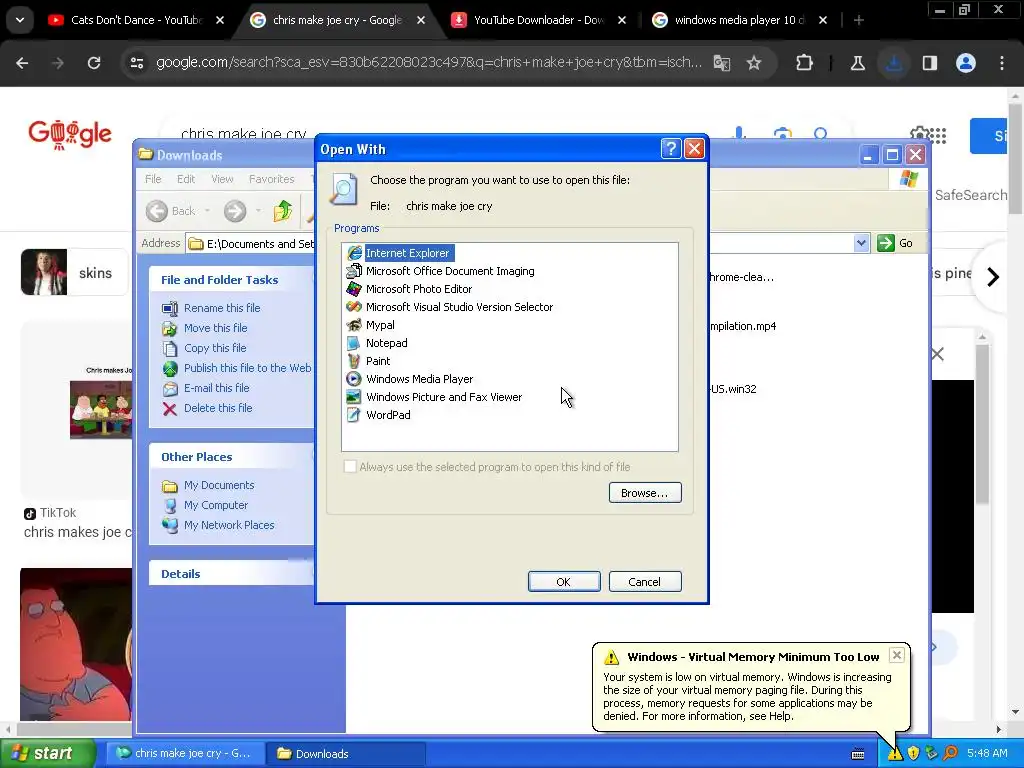
Task: Expand the Details panel header
Action: (x=232, y=573)
